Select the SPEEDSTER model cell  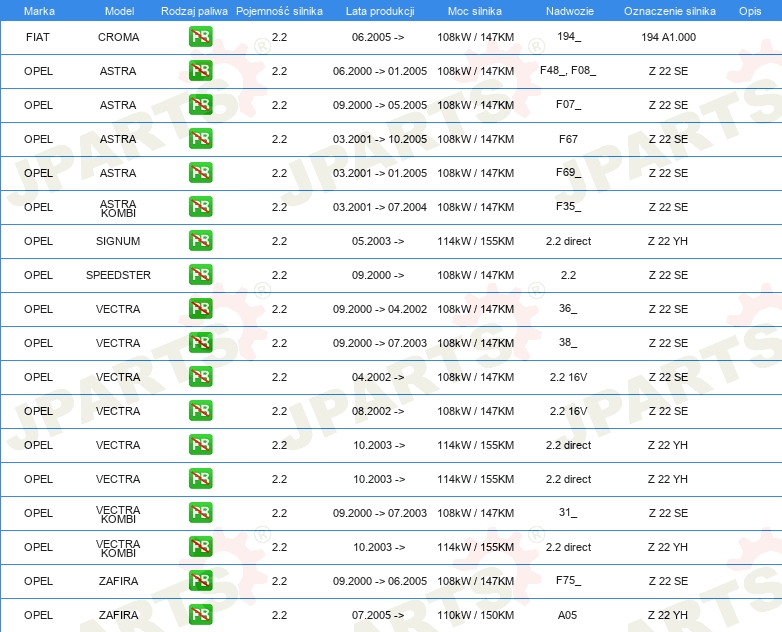tap(118, 275)
